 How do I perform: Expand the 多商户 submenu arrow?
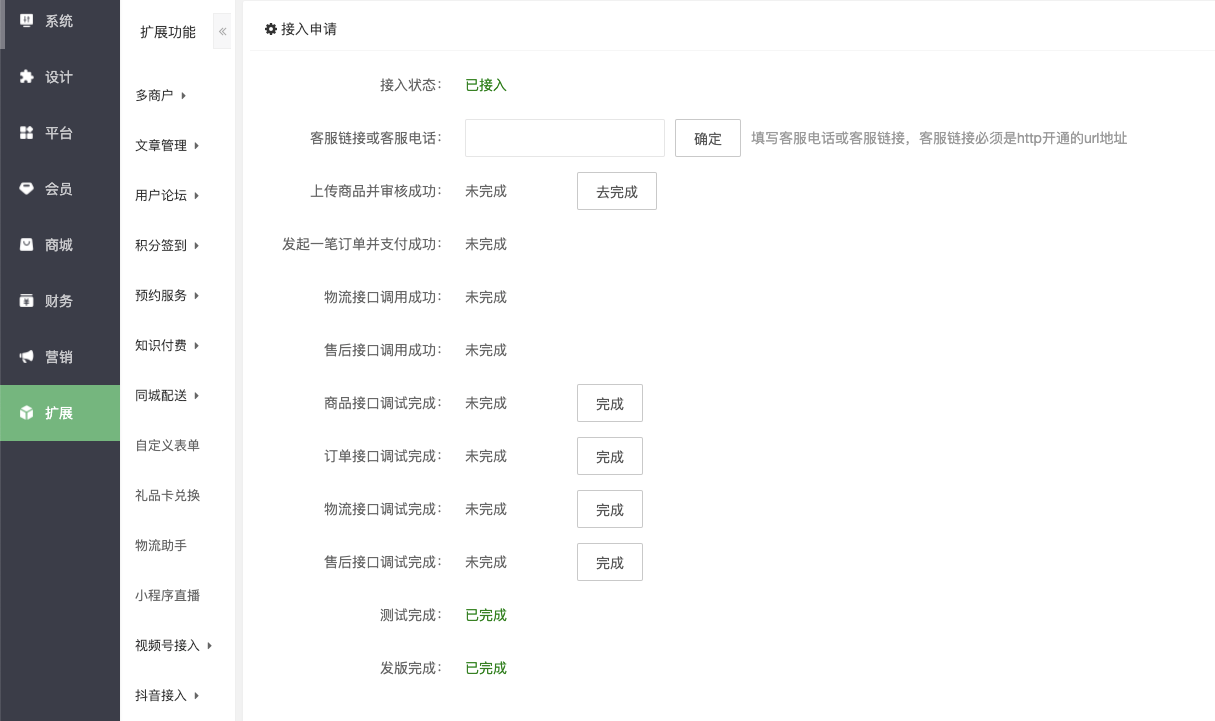[184, 96]
